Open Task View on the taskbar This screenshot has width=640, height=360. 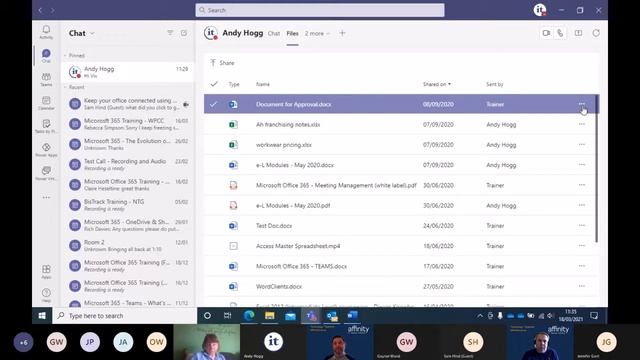point(227,316)
